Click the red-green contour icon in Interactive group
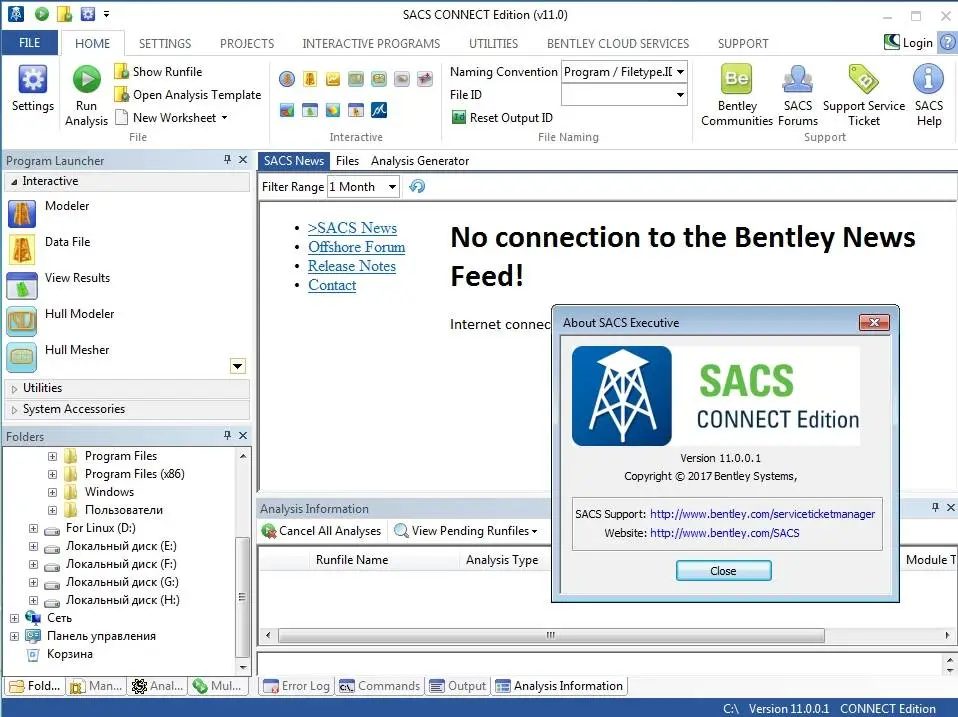 tap(287, 110)
